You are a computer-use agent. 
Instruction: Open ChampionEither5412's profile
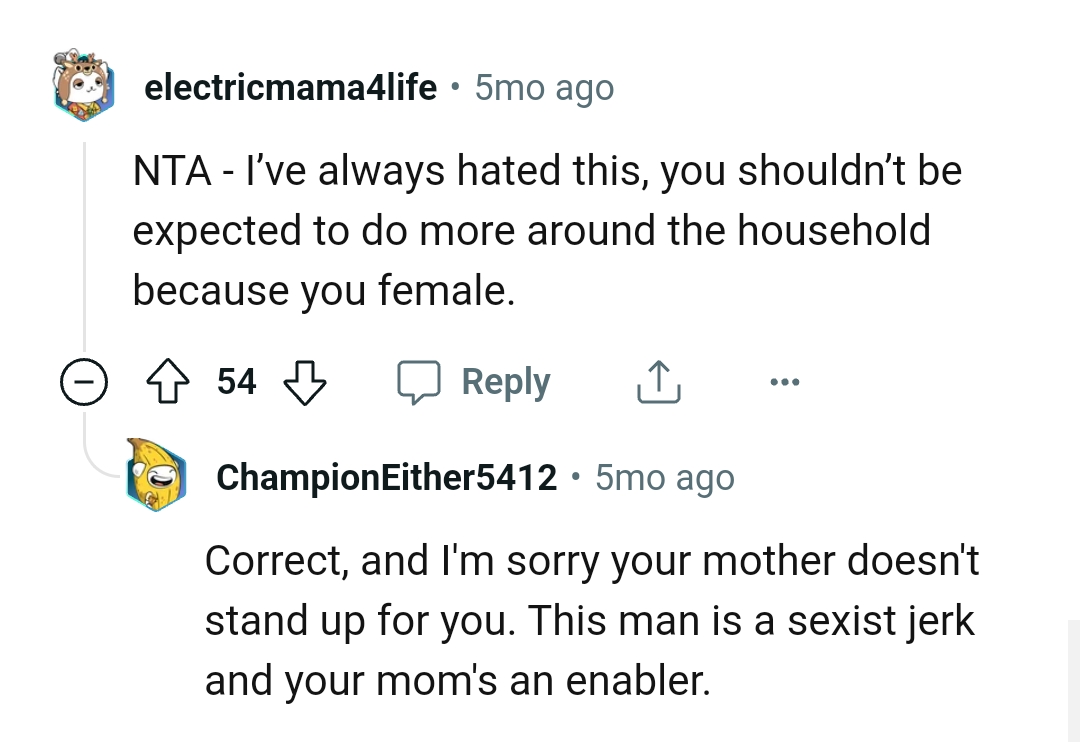[x=386, y=477]
